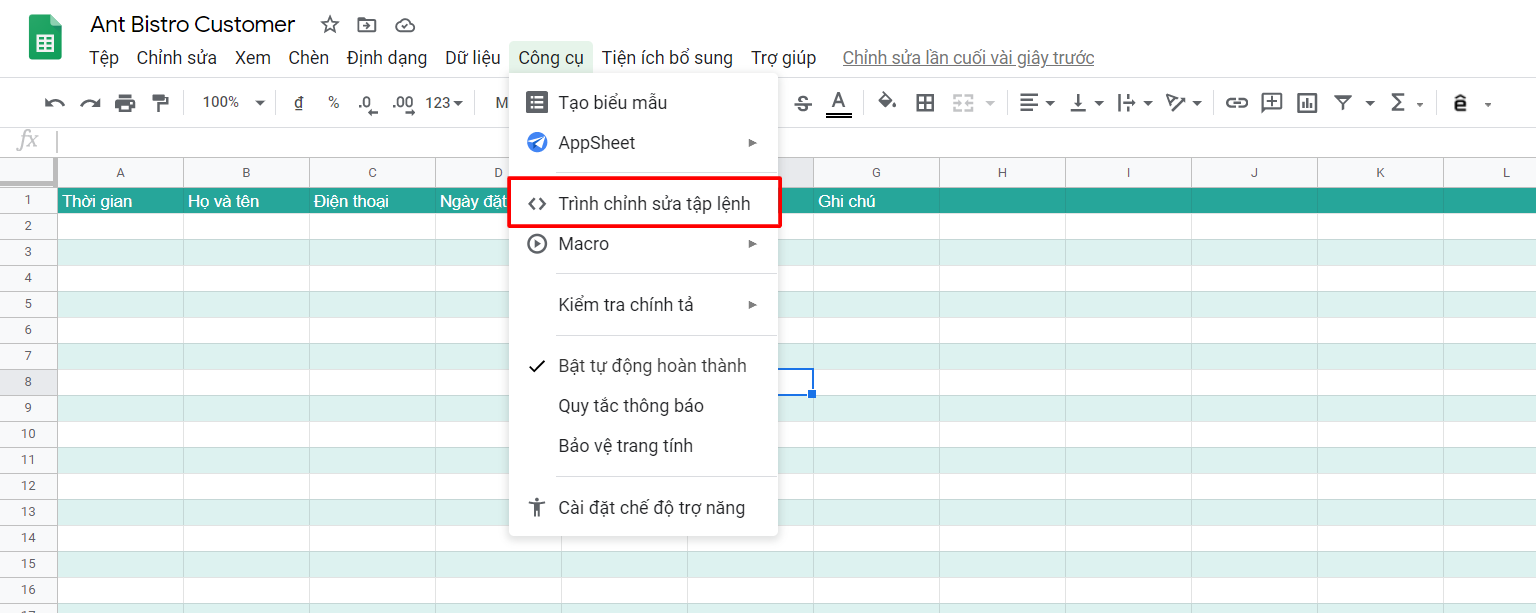Viewport: 1536px width, 613px height.
Task: Open the Định dạng menu
Action: 387,58
